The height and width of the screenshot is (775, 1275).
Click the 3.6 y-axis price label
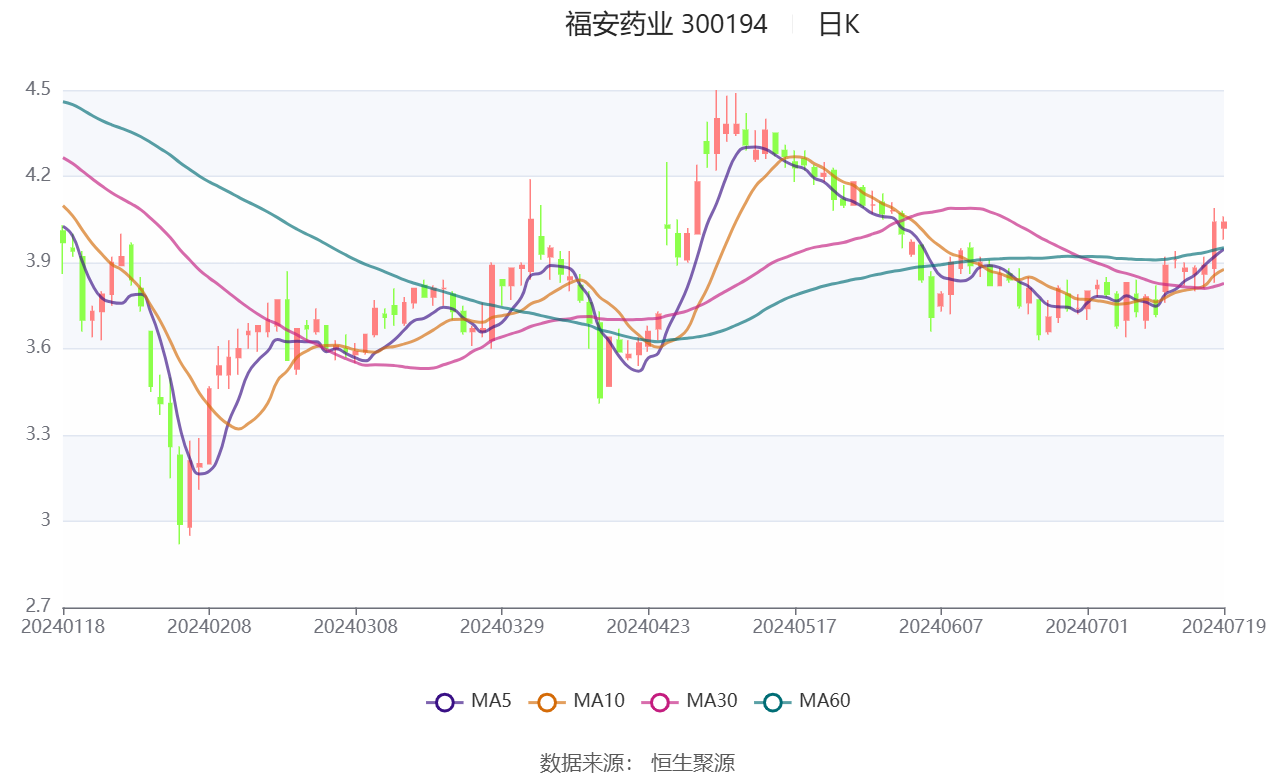click(x=38, y=347)
